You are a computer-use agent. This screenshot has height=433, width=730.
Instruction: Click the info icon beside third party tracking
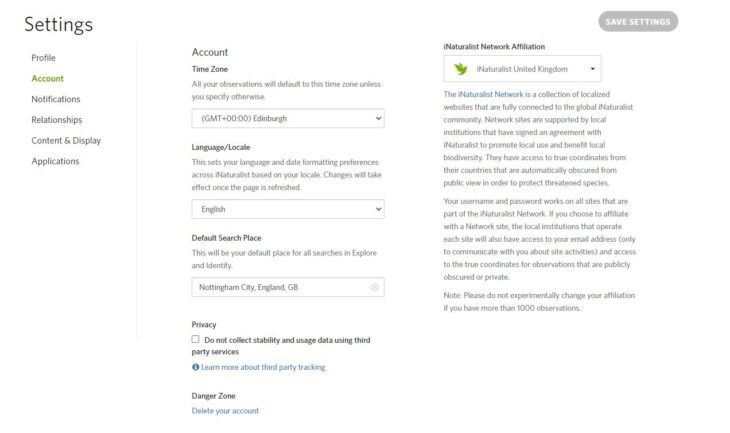click(x=196, y=367)
